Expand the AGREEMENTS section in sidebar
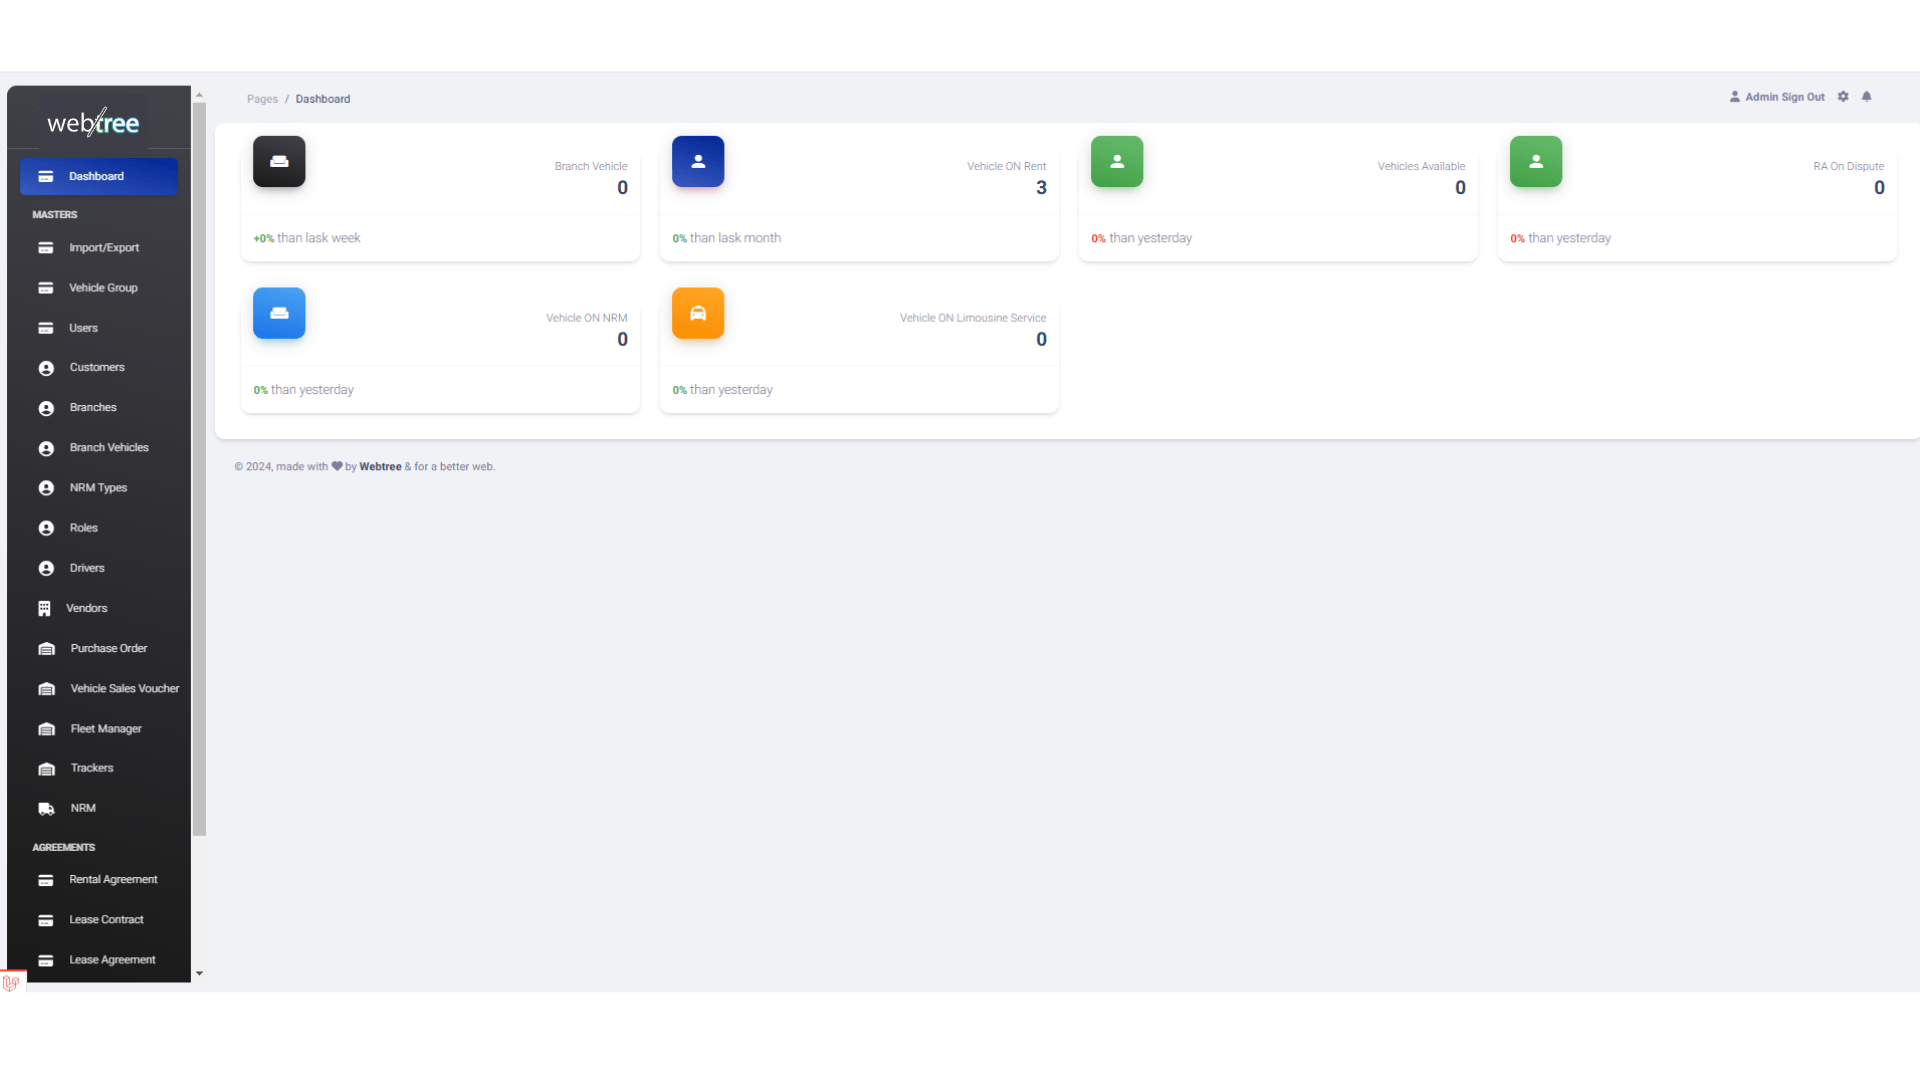The height and width of the screenshot is (1080, 1920). click(x=63, y=847)
